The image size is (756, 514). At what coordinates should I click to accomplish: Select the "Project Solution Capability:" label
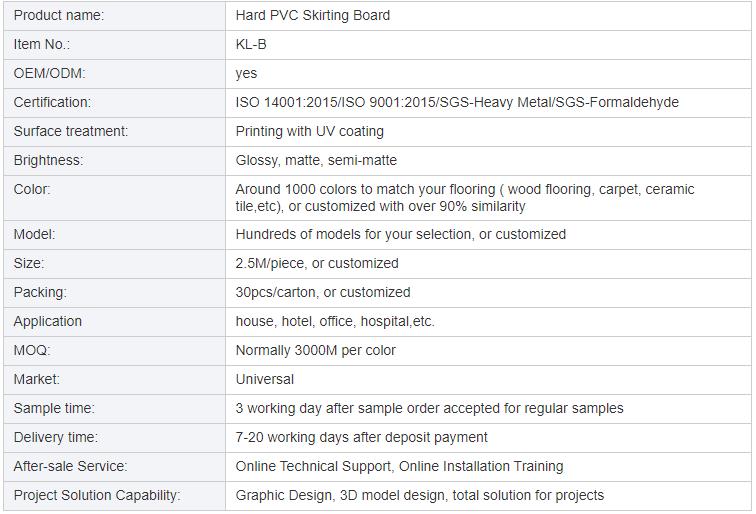pos(97,496)
